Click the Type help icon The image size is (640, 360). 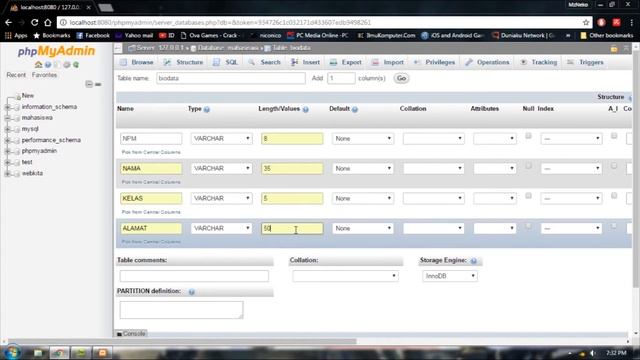click(x=207, y=109)
